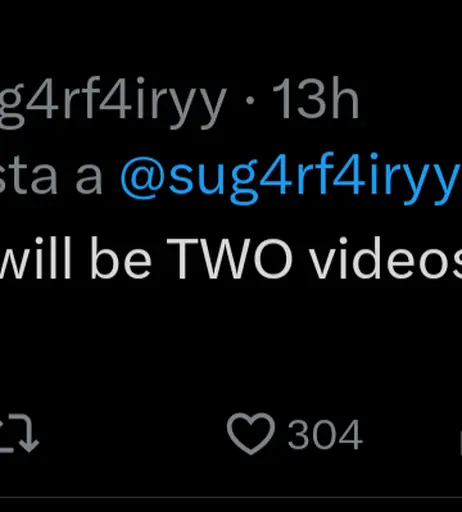Click the word 'videos' in tweet text

tap(386, 258)
